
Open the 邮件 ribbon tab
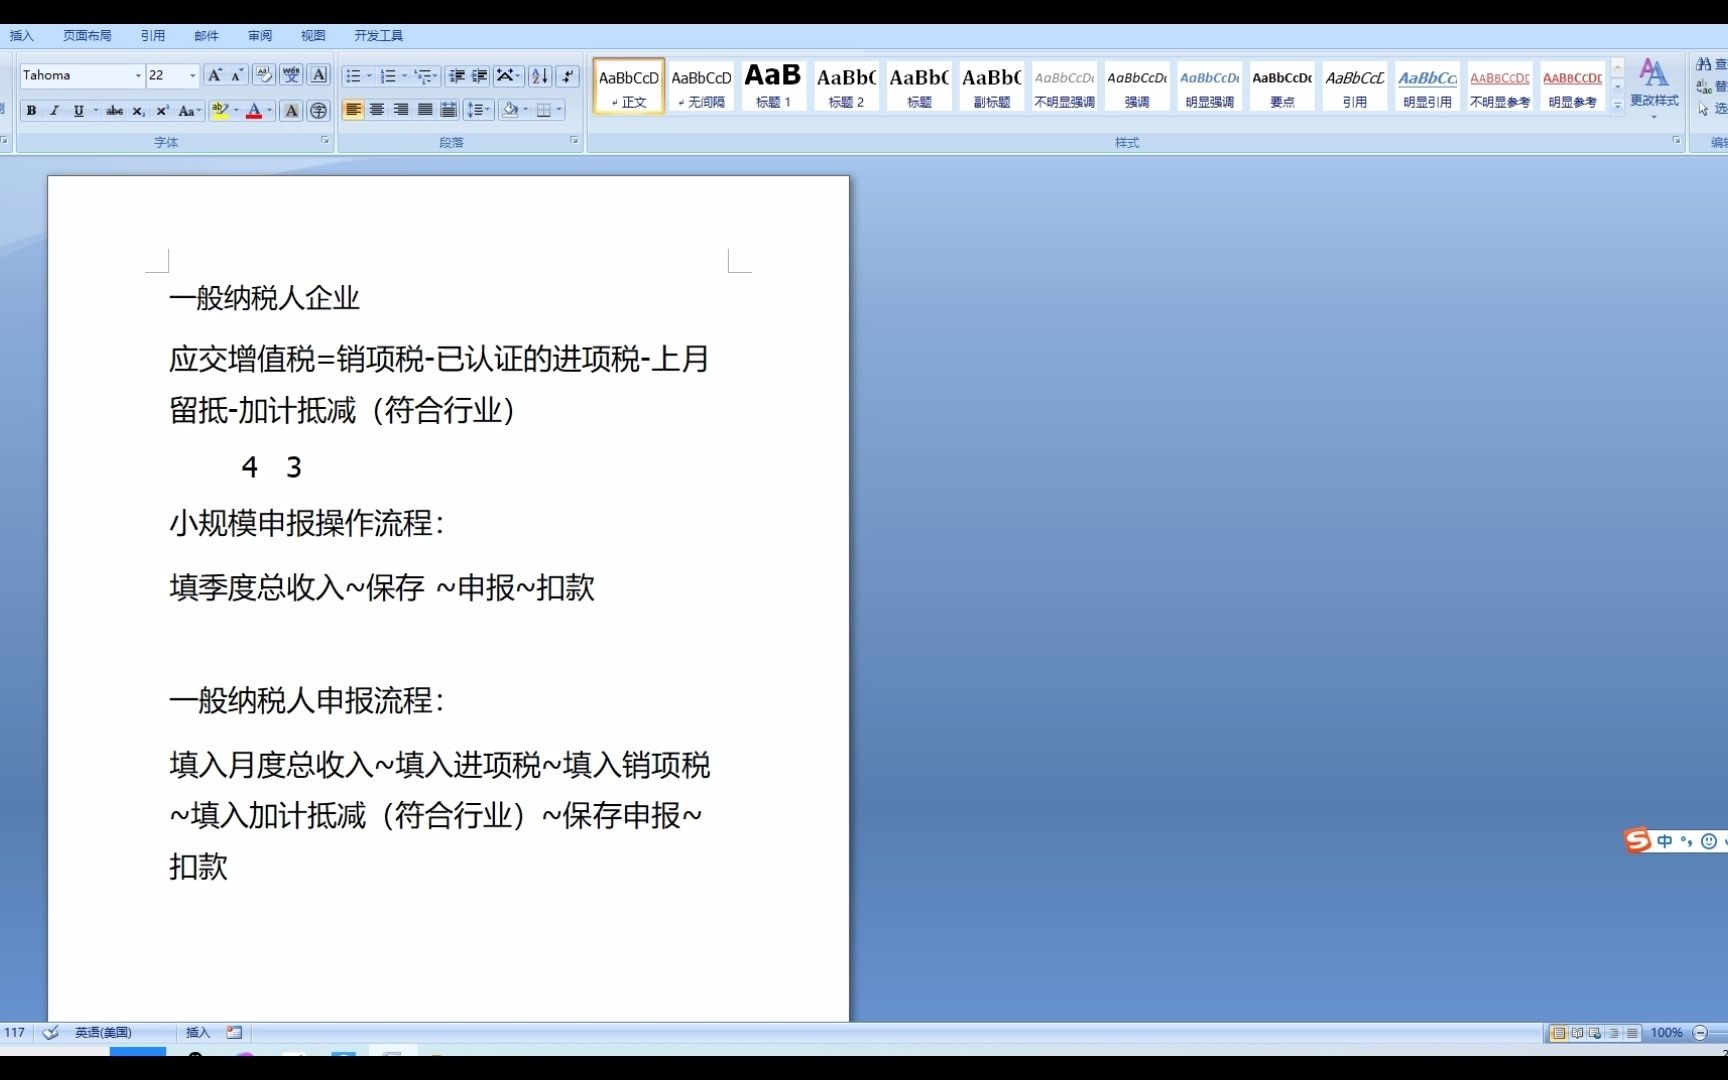point(207,35)
